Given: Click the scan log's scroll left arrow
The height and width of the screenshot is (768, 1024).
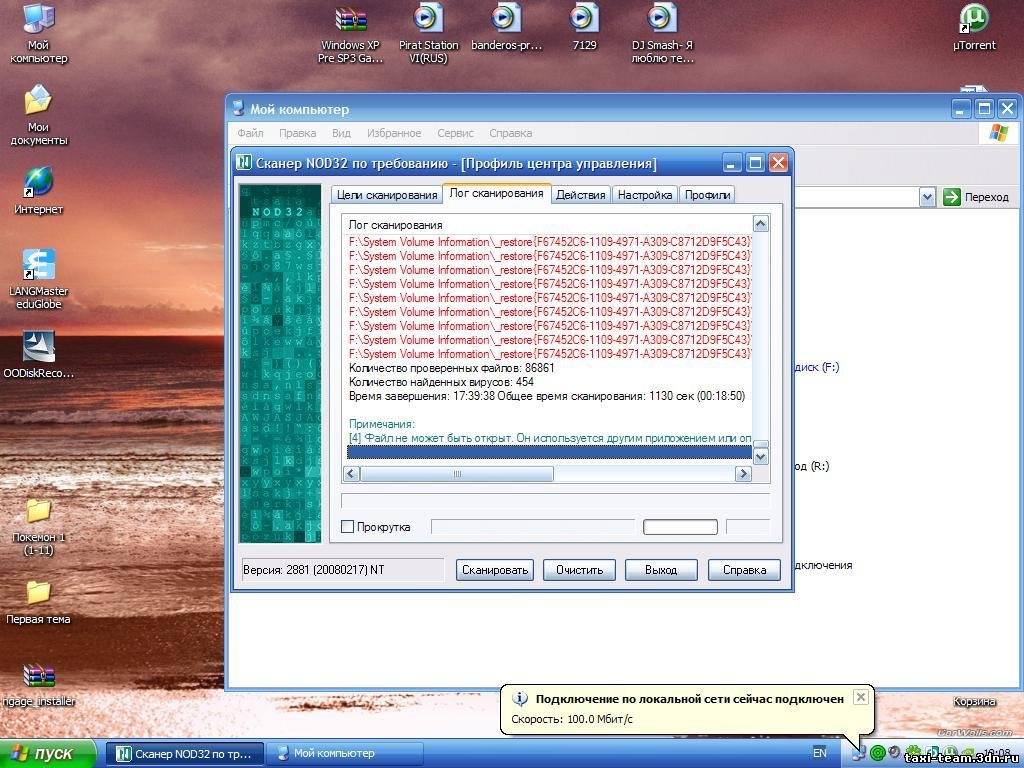Looking at the screenshot, I should (351, 473).
